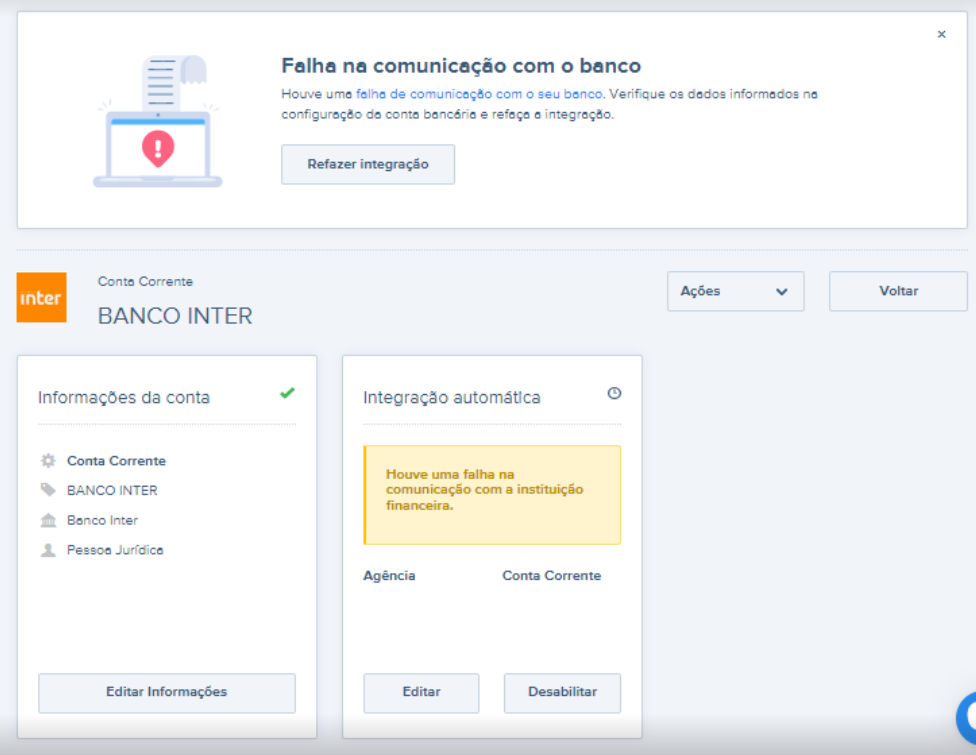Click the Voltar button
This screenshot has height=755, width=976.
[x=897, y=291]
